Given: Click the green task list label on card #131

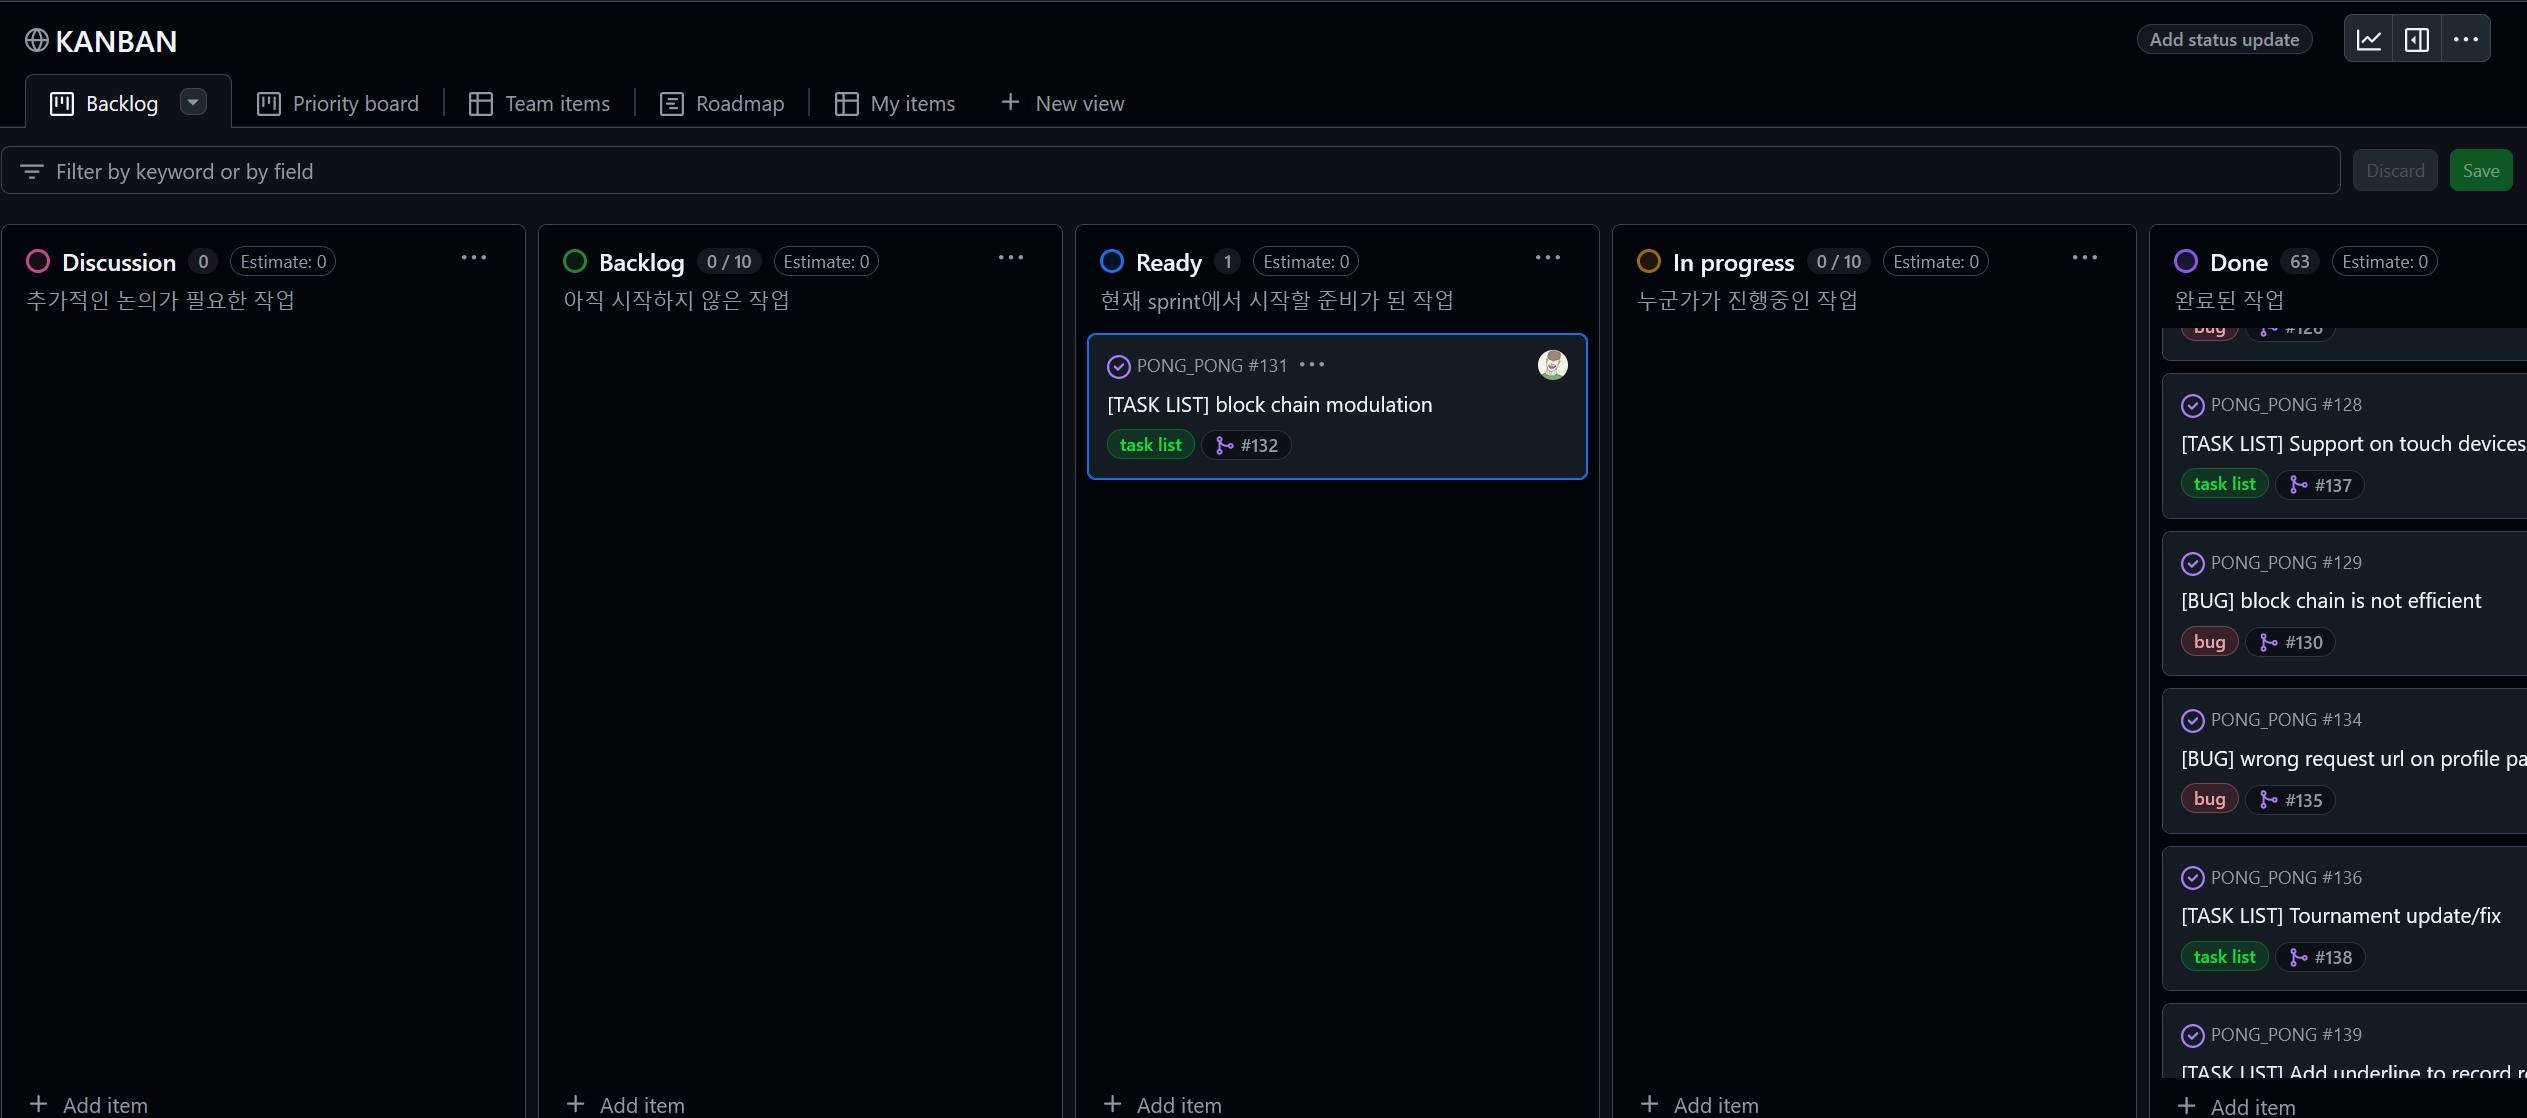Looking at the screenshot, I should [1150, 445].
